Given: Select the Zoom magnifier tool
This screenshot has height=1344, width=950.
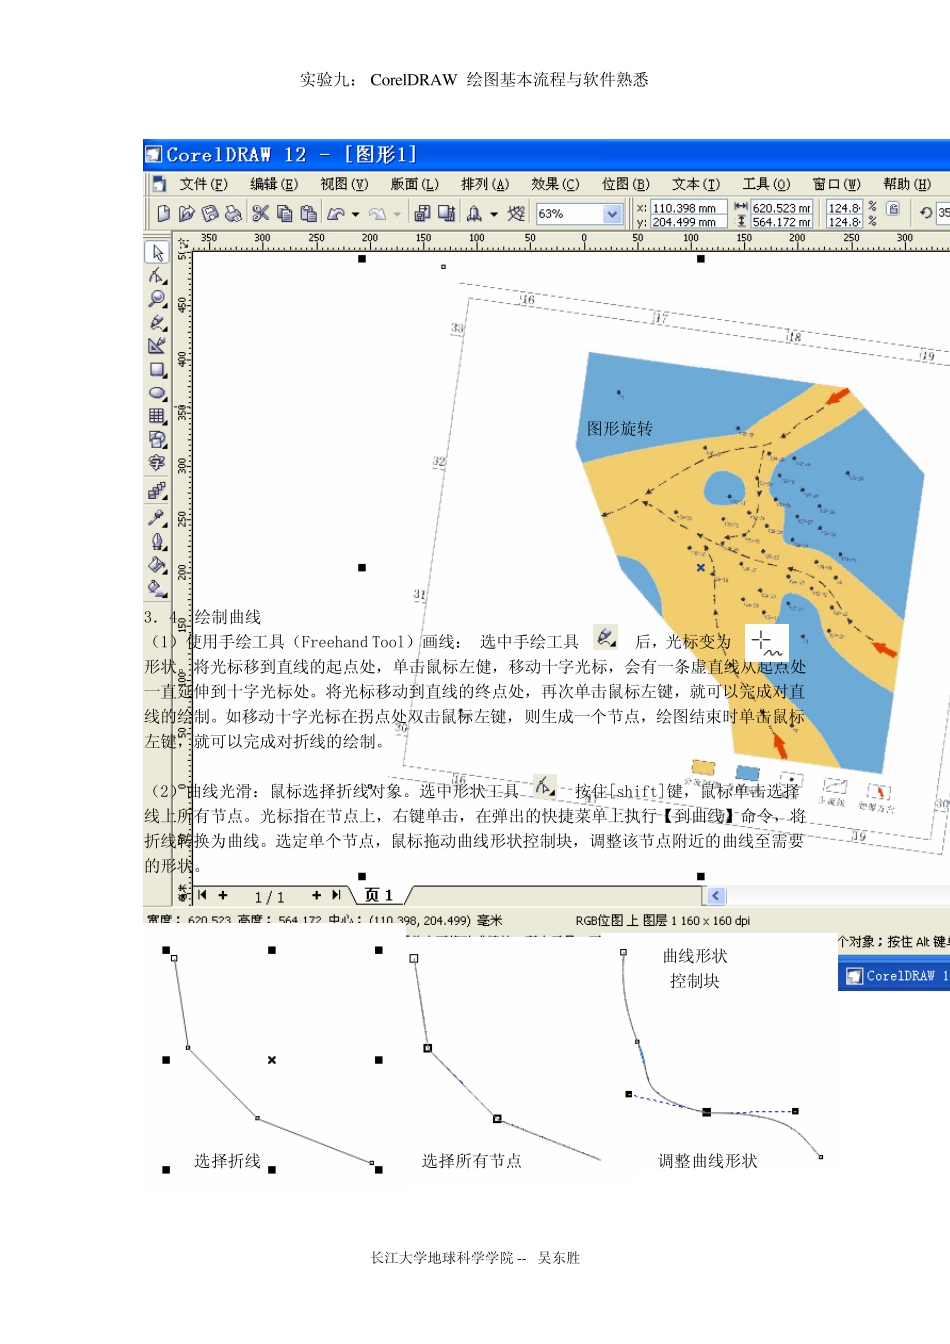Looking at the screenshot, I should click(x=157, y=299).
